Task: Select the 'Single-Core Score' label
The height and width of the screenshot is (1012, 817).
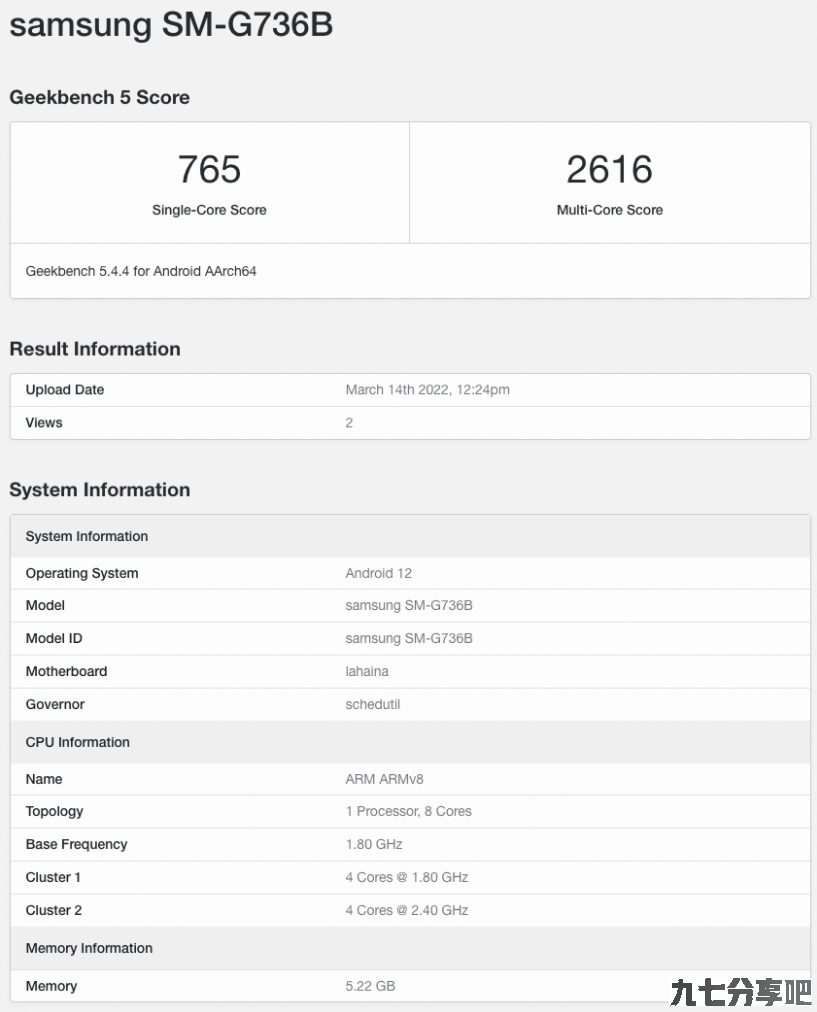Action: tap(209, 210)
